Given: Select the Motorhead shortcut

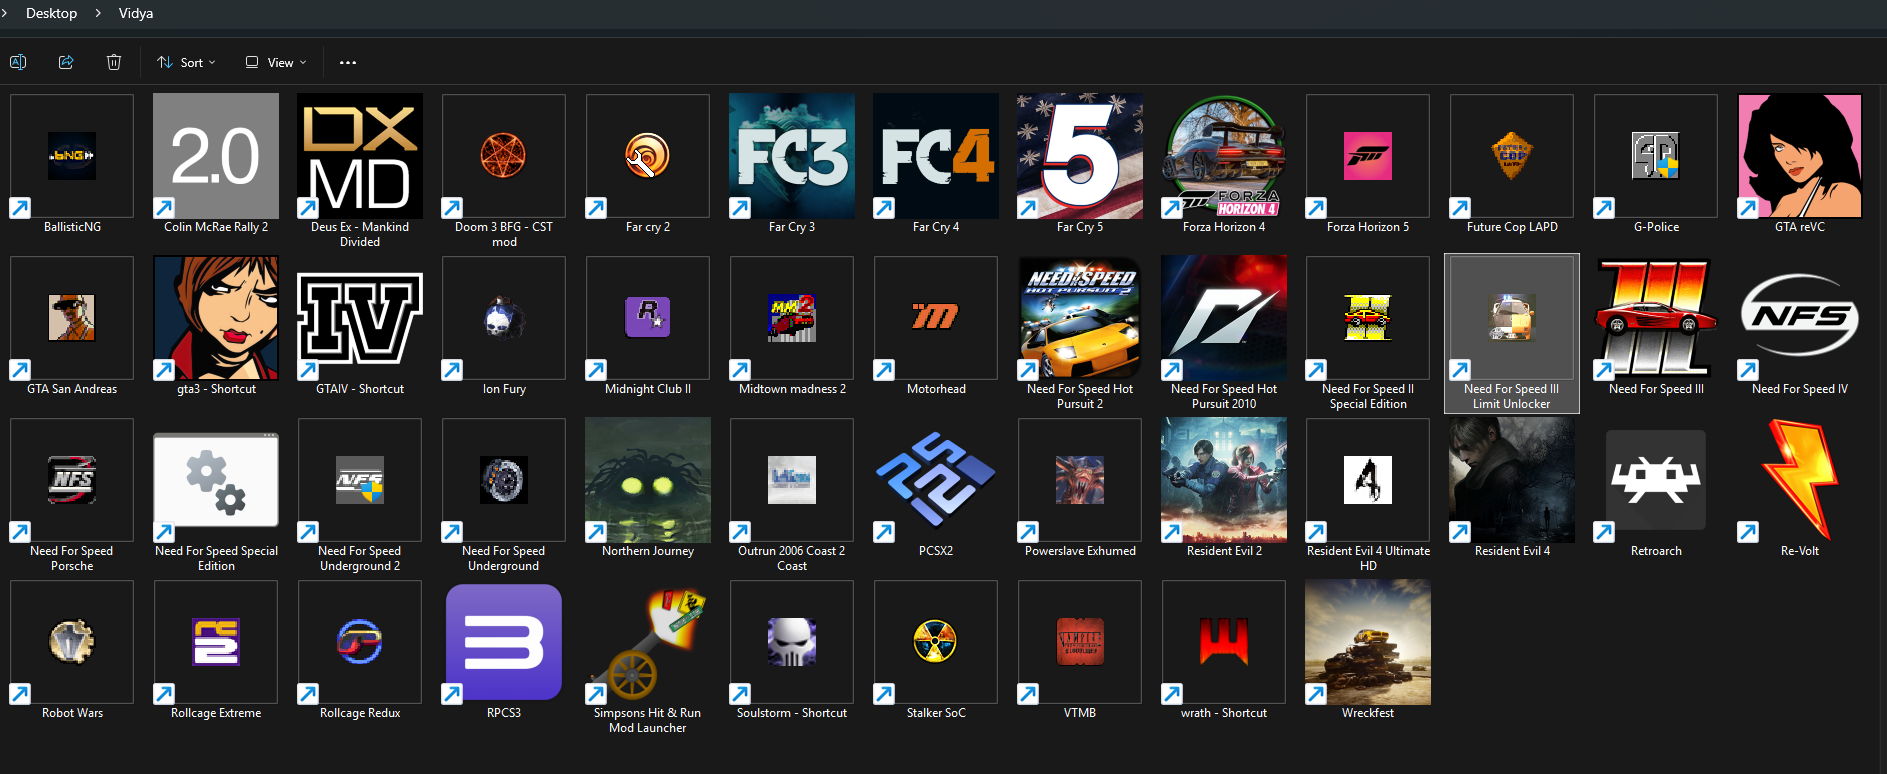Looking at the screenshot, I should coord(936,318).
